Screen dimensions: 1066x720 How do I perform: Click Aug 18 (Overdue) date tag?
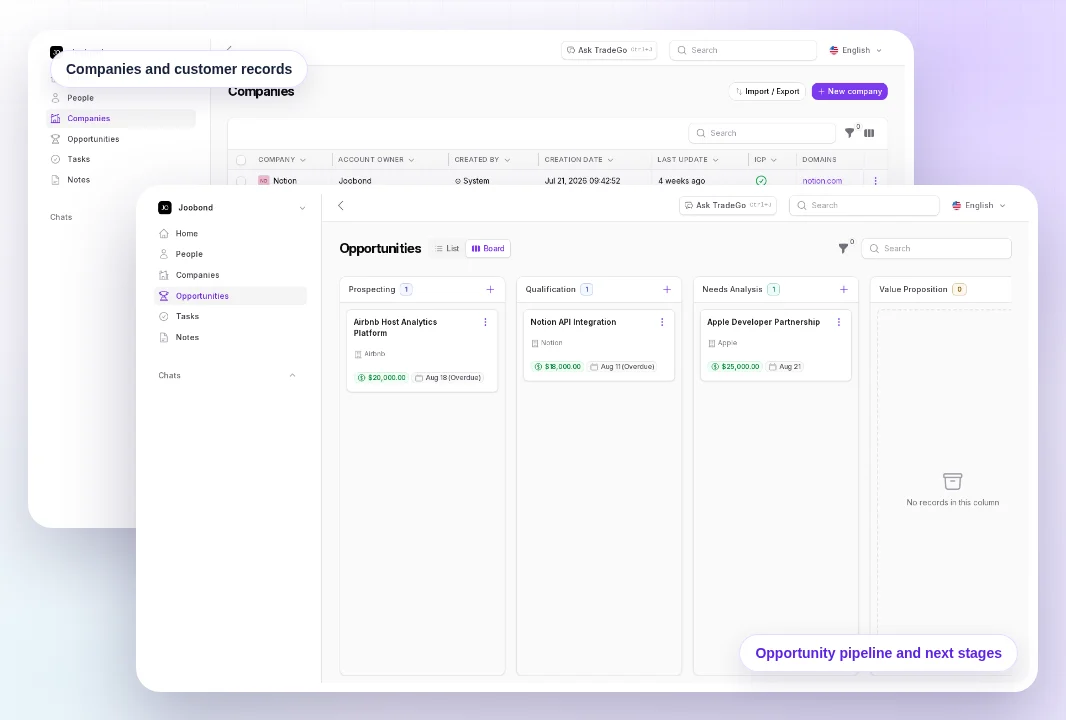(x=448, y=378)
